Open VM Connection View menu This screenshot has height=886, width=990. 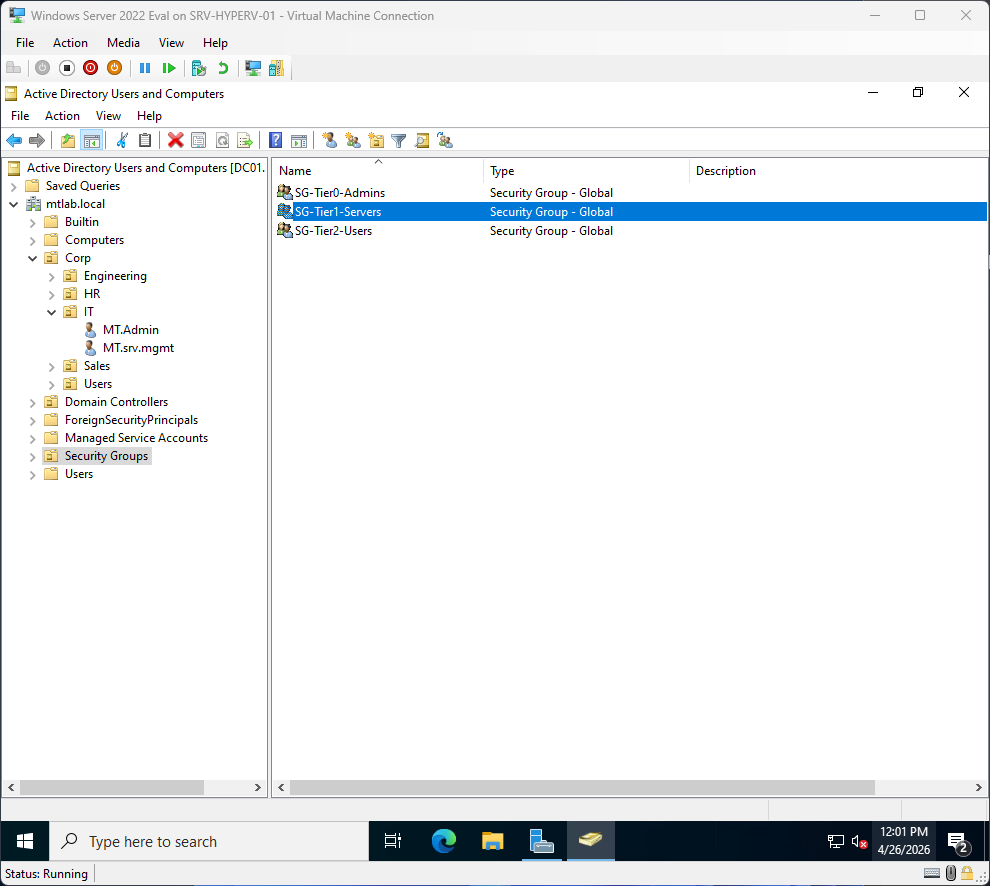171,42
